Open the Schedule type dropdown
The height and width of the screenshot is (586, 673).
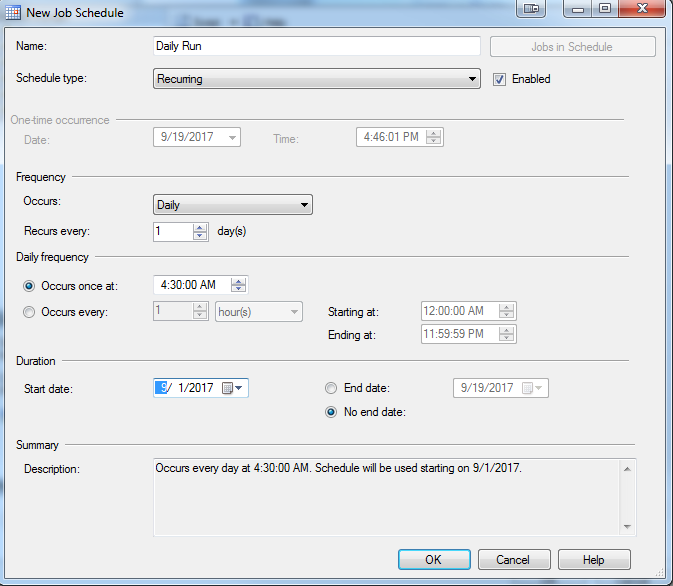(317, 79)
